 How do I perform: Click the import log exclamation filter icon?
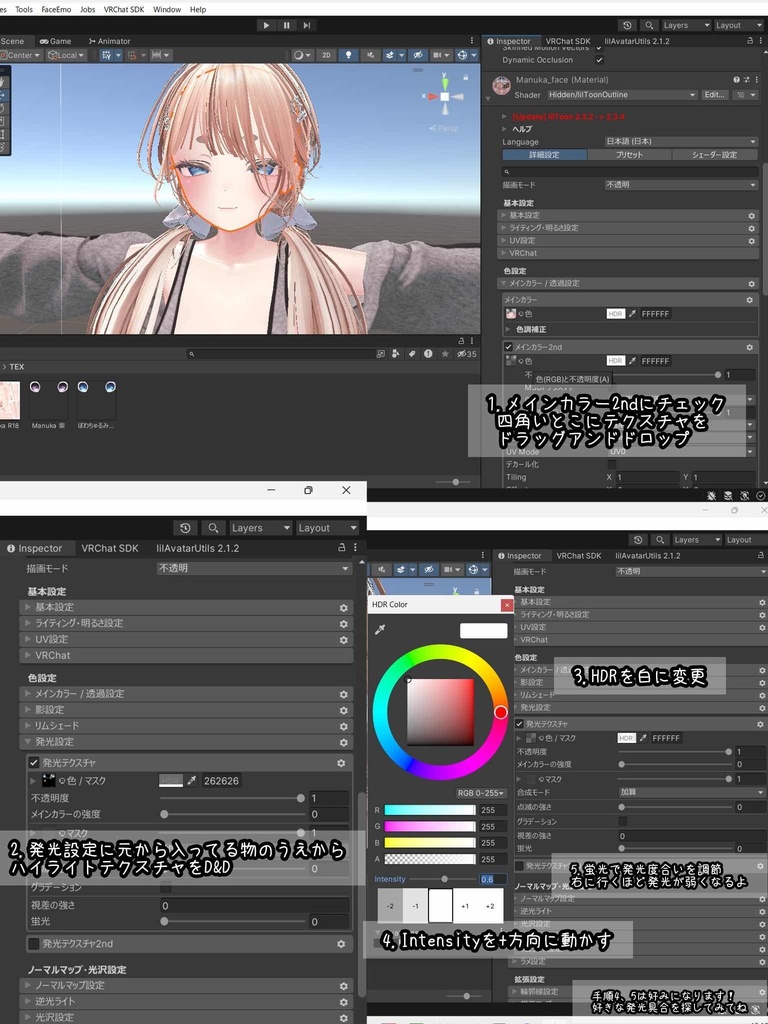428,354
